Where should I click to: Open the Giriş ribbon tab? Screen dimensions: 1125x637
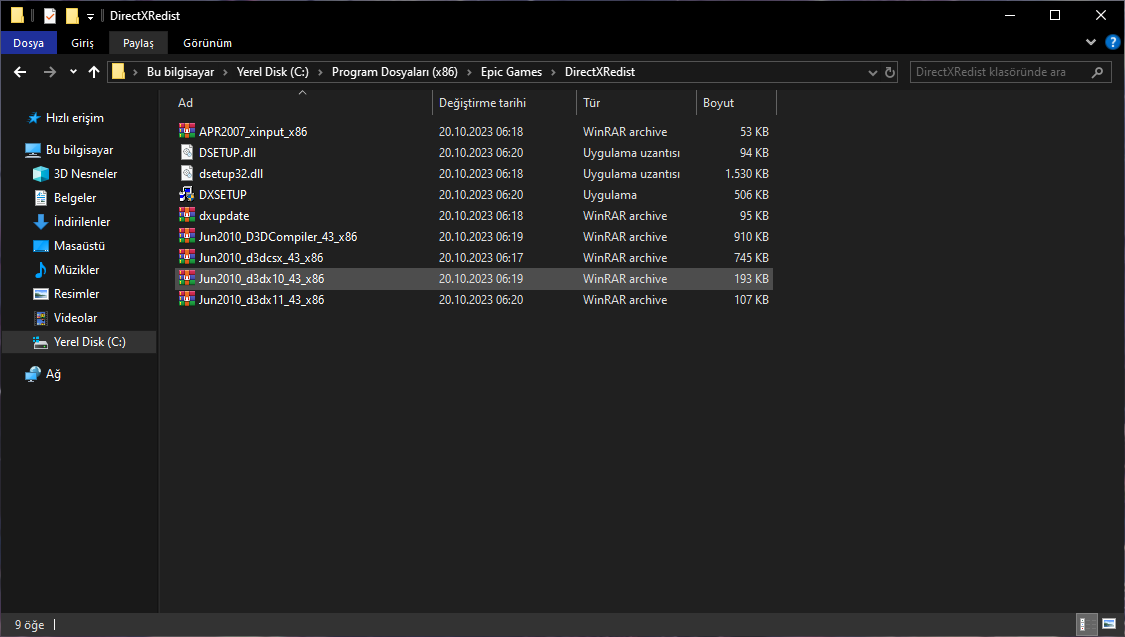click(83, 43)
